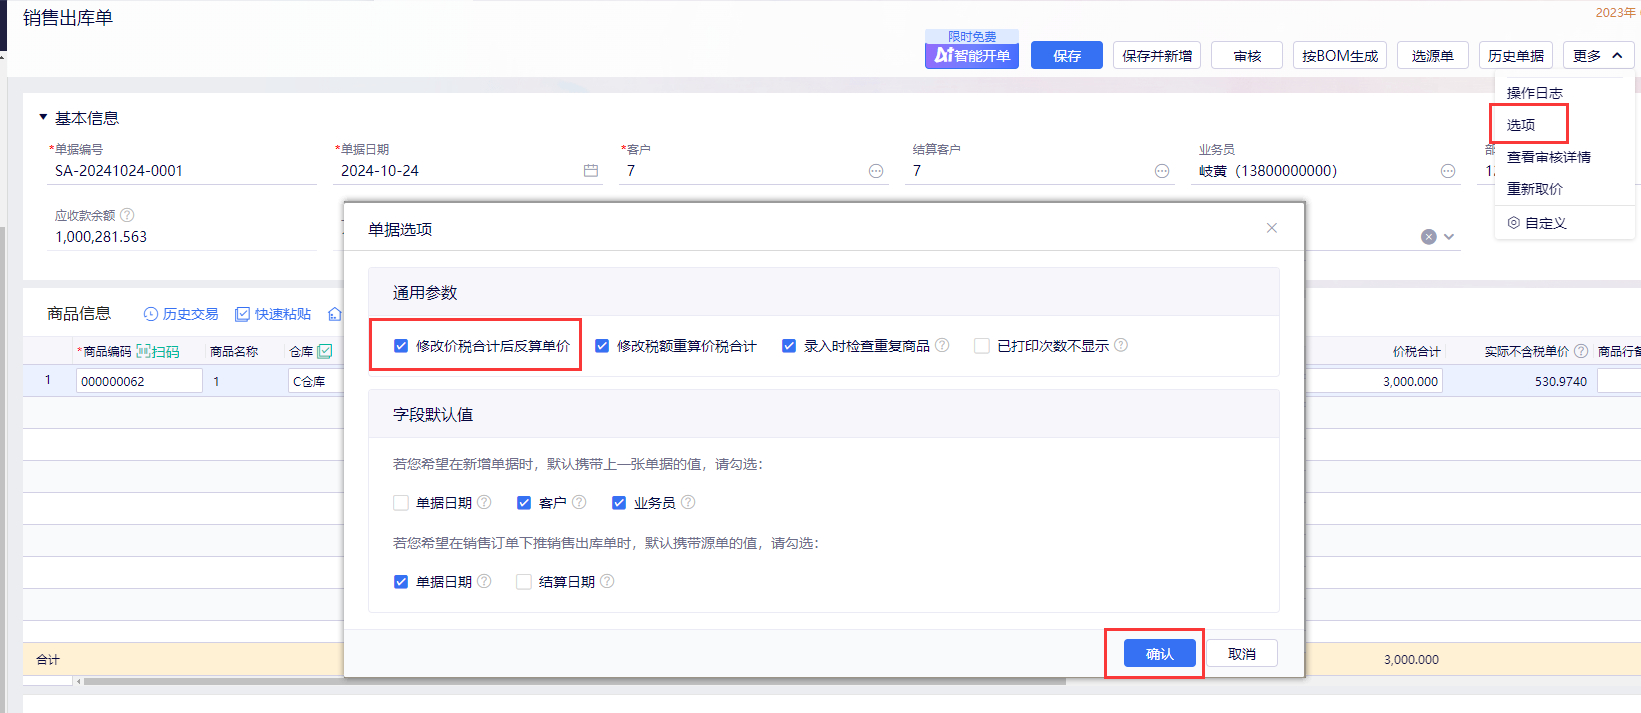This screenshot has width=1641, height=713.
Task: Enable the new-document 单据日期 default checkbox
Action: 401,503
